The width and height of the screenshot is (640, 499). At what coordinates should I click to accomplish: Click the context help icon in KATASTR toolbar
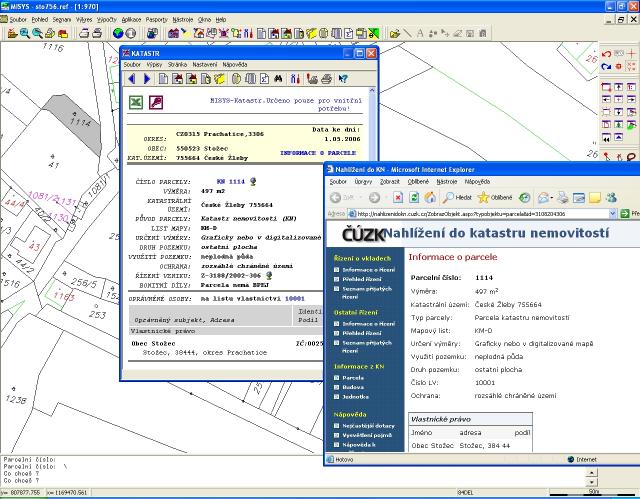tap(343, 79)
